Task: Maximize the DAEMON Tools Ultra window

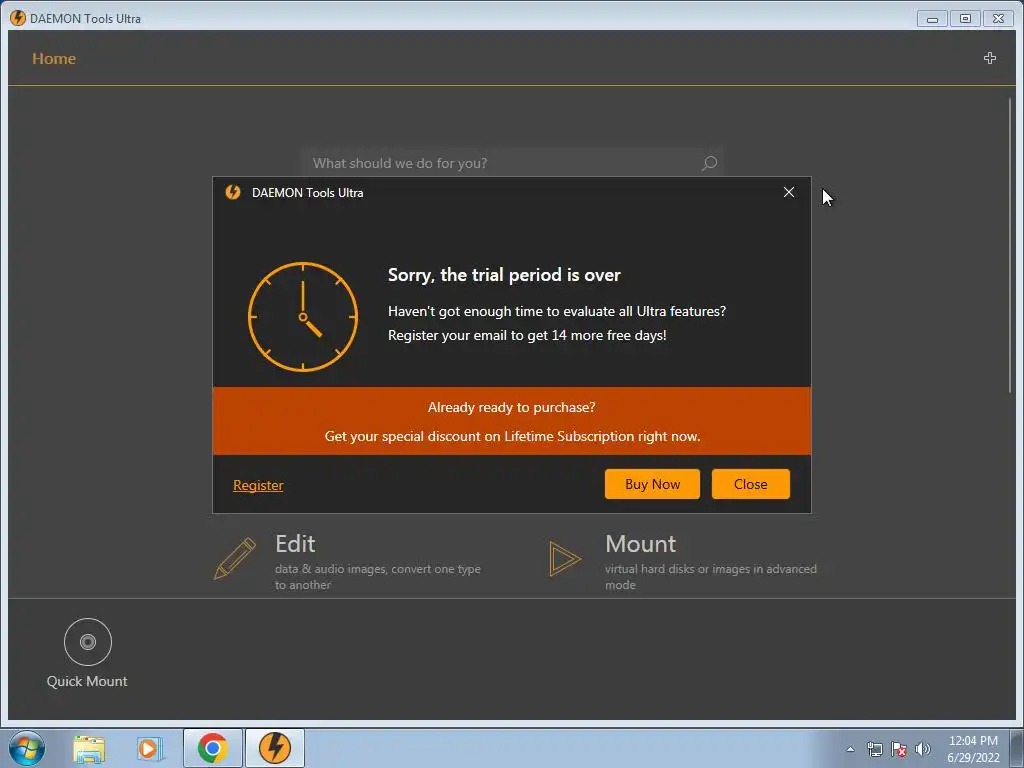Action: (965, 19)
